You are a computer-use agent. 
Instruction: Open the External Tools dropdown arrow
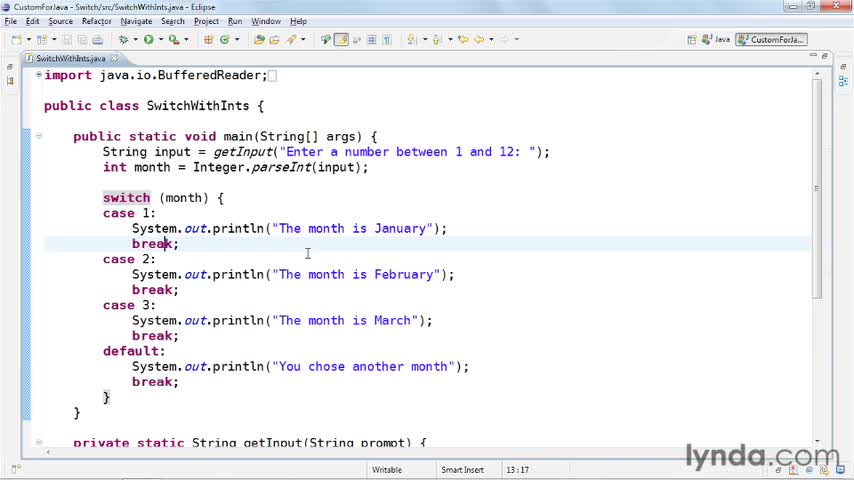click(186, 40)
